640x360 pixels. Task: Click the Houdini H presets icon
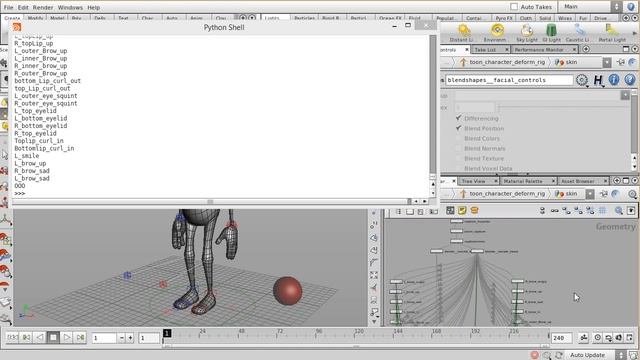click(598, 80)
